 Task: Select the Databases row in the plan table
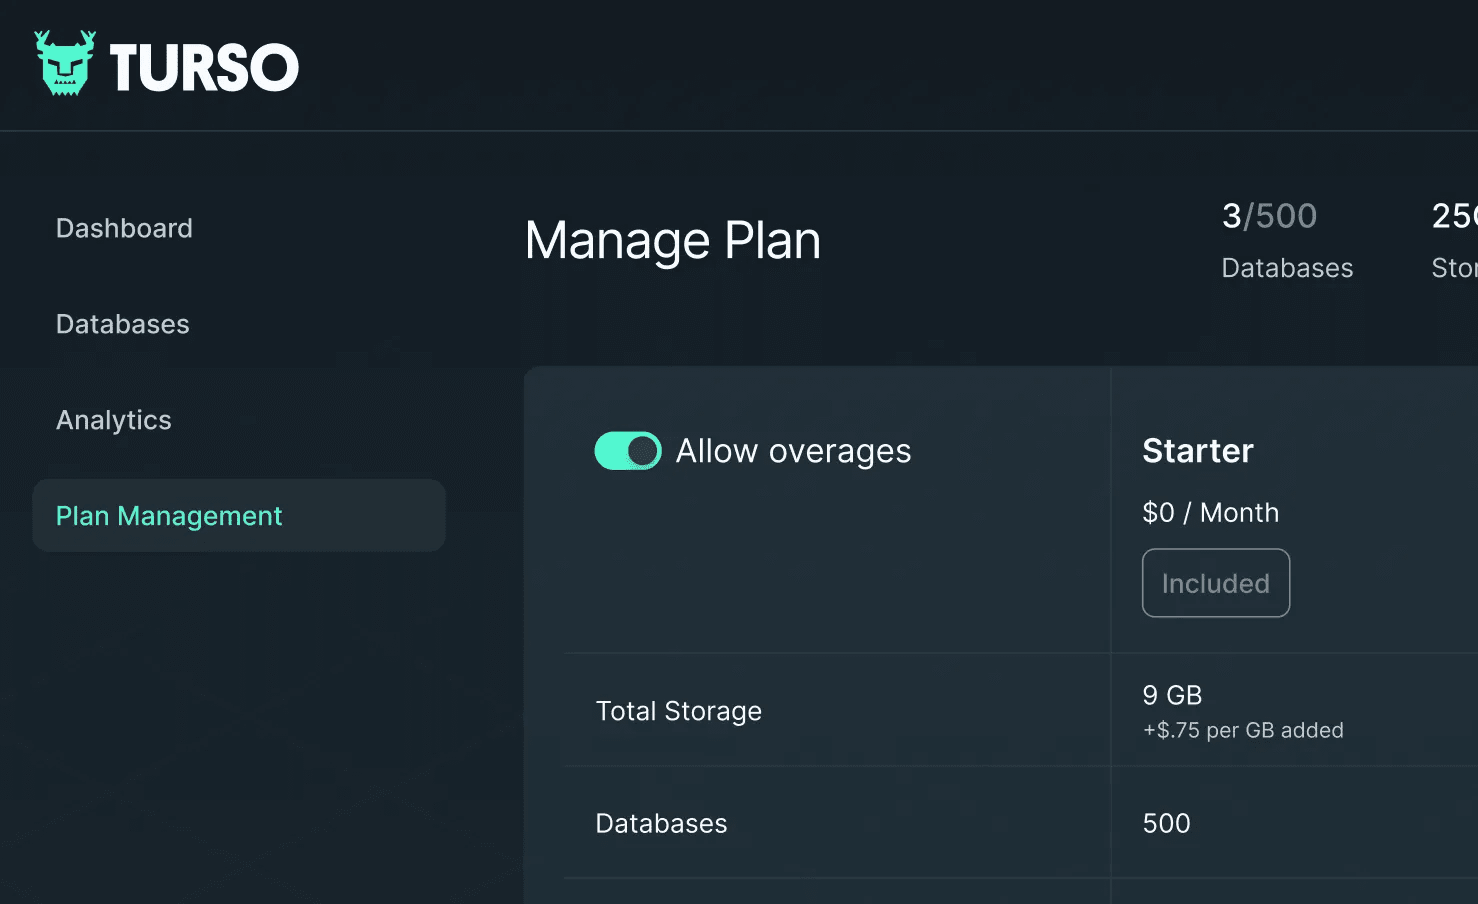(x=661, y=823)
